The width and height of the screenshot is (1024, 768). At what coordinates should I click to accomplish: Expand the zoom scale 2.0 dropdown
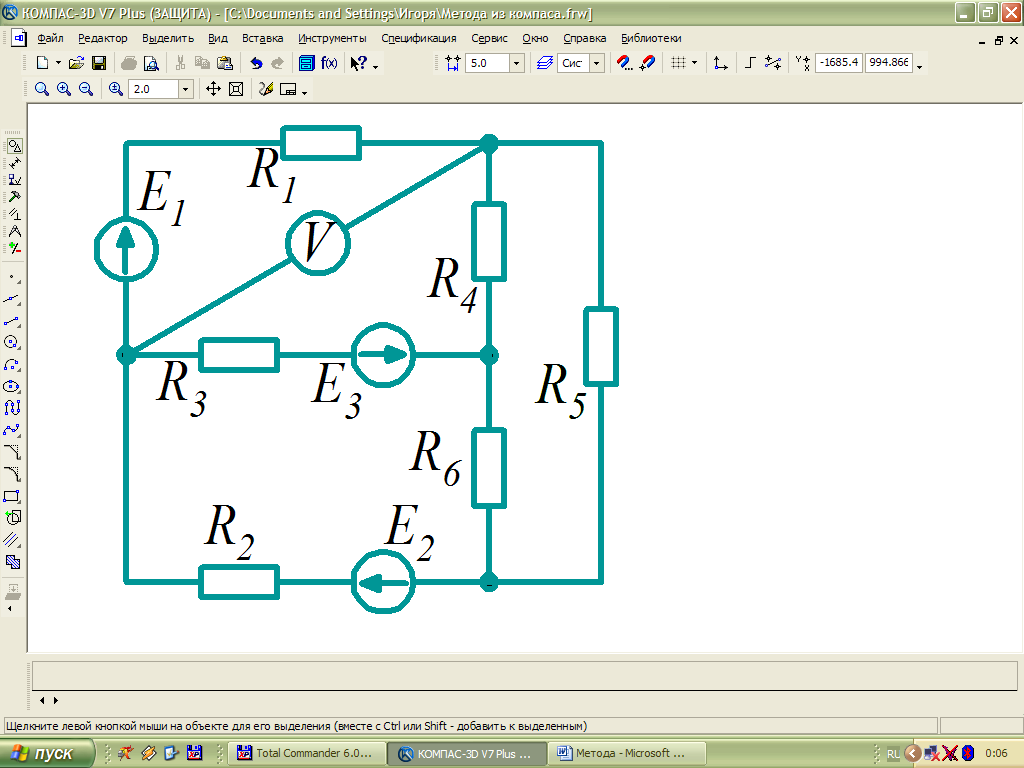pos(185,89)
